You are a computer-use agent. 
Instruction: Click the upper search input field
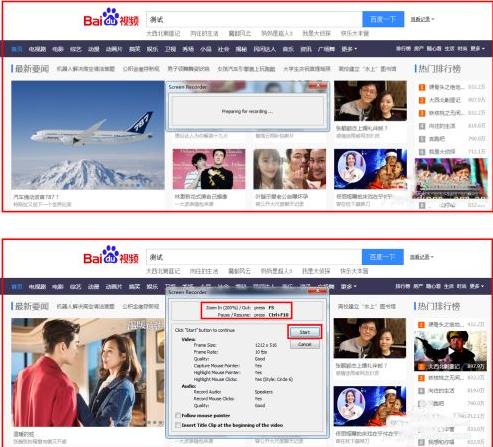254,19
